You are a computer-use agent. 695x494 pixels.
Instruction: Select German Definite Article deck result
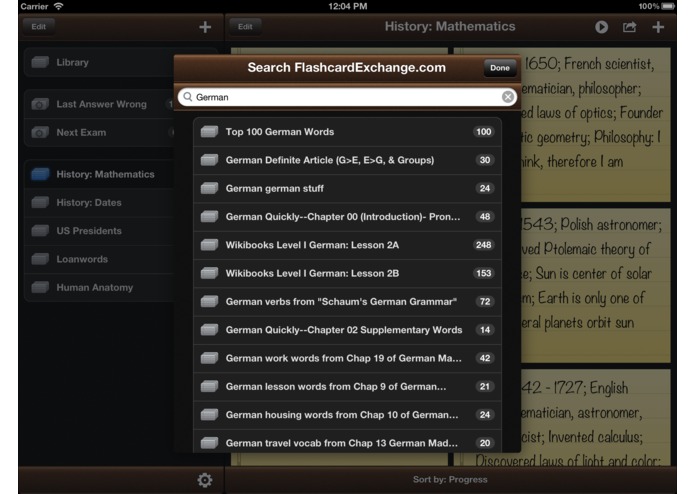[348, 160]
